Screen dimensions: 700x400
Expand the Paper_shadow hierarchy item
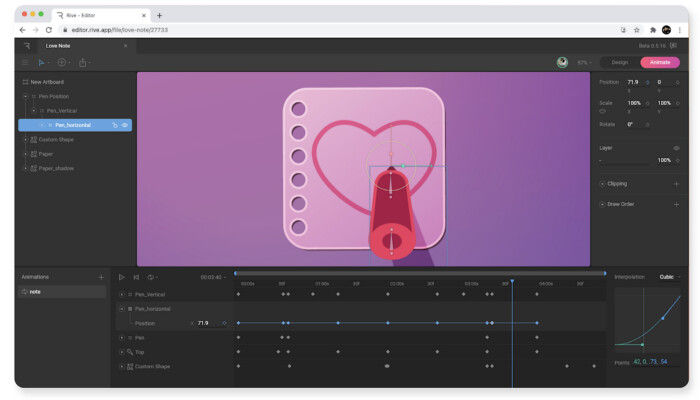pos(25,168)
